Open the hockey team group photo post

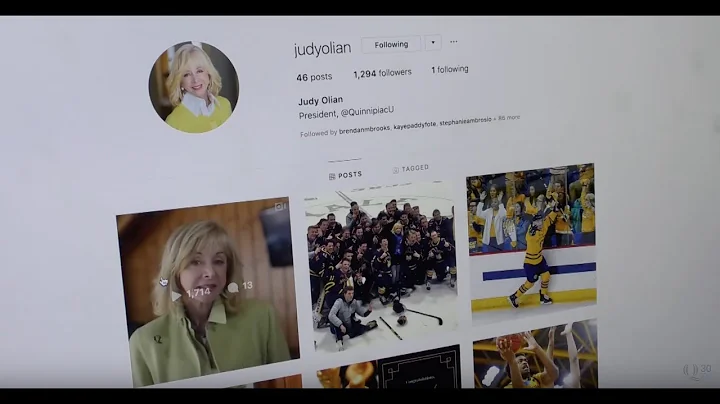382,265
